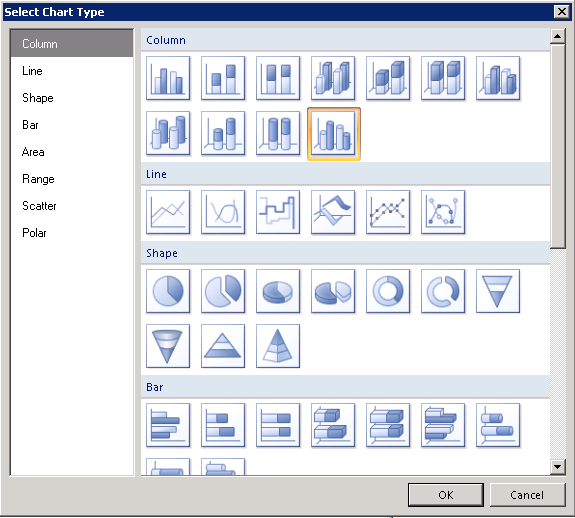Click the scrollbar up arrow

pyautogui.click(x=558, y=36)
